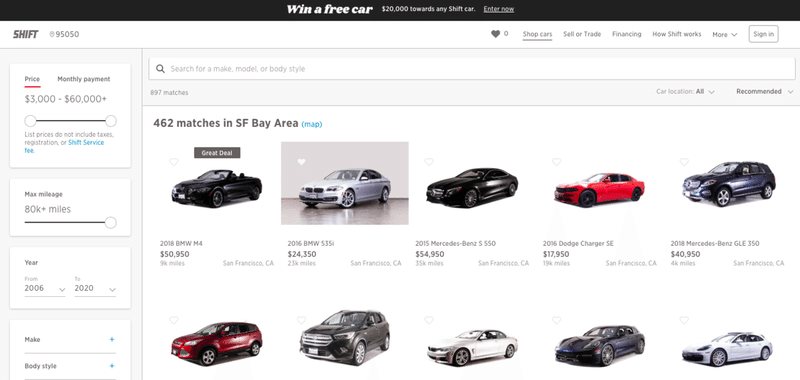Open the Year From 2006 dropdown
The image size is (800, 380).
(x=45, y=289)
